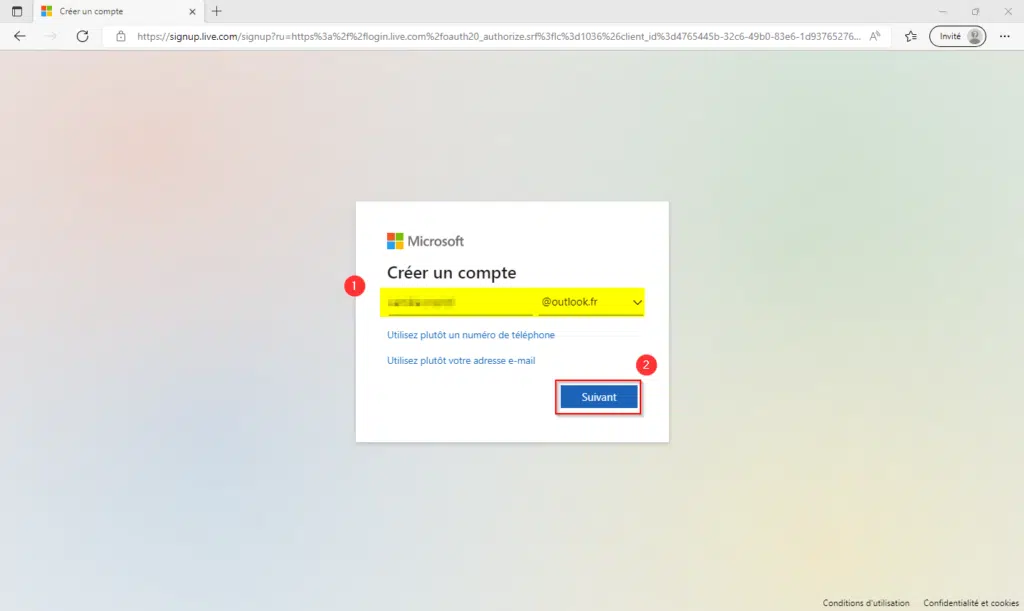
Task: Click the Microsoft logo
Action: tap(425, 241)
